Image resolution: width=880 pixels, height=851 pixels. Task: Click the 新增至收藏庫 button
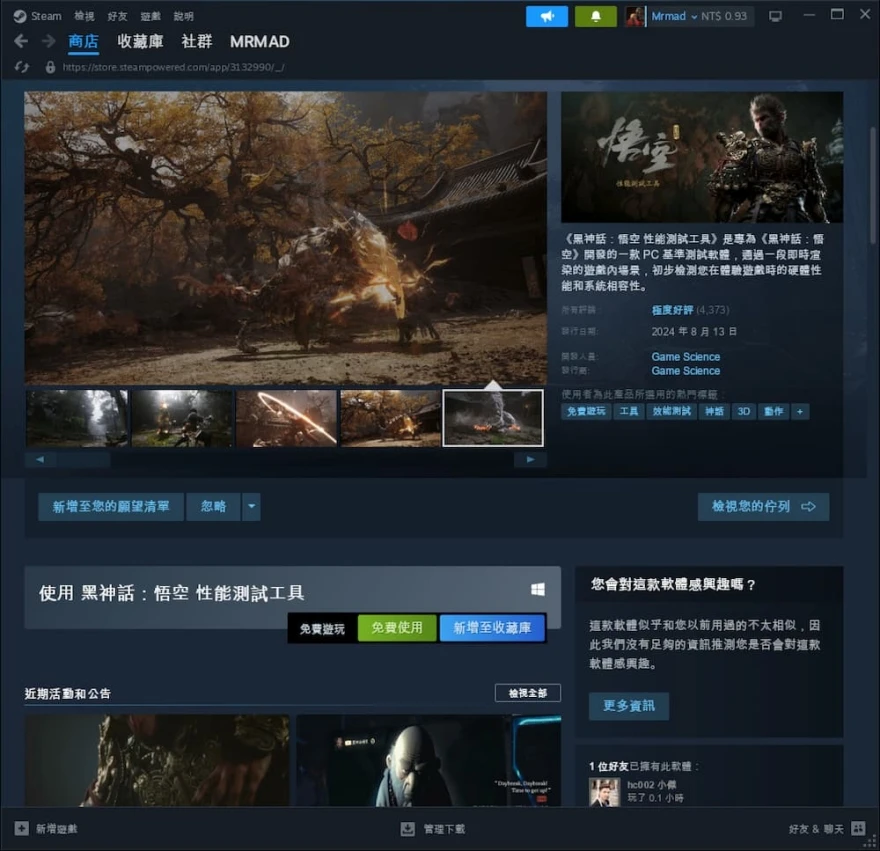coord(492,628)
